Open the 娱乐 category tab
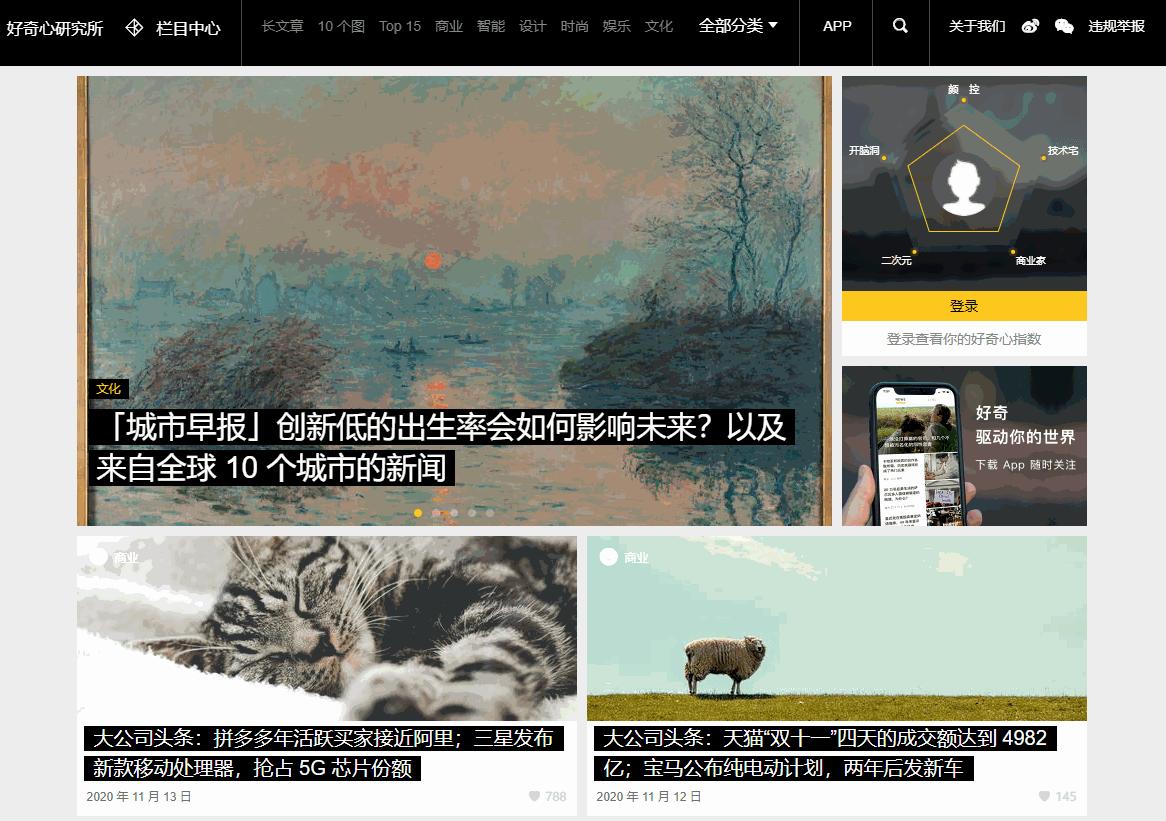The height and width of the screenshot is (821, 1166). tap(616, 27)
